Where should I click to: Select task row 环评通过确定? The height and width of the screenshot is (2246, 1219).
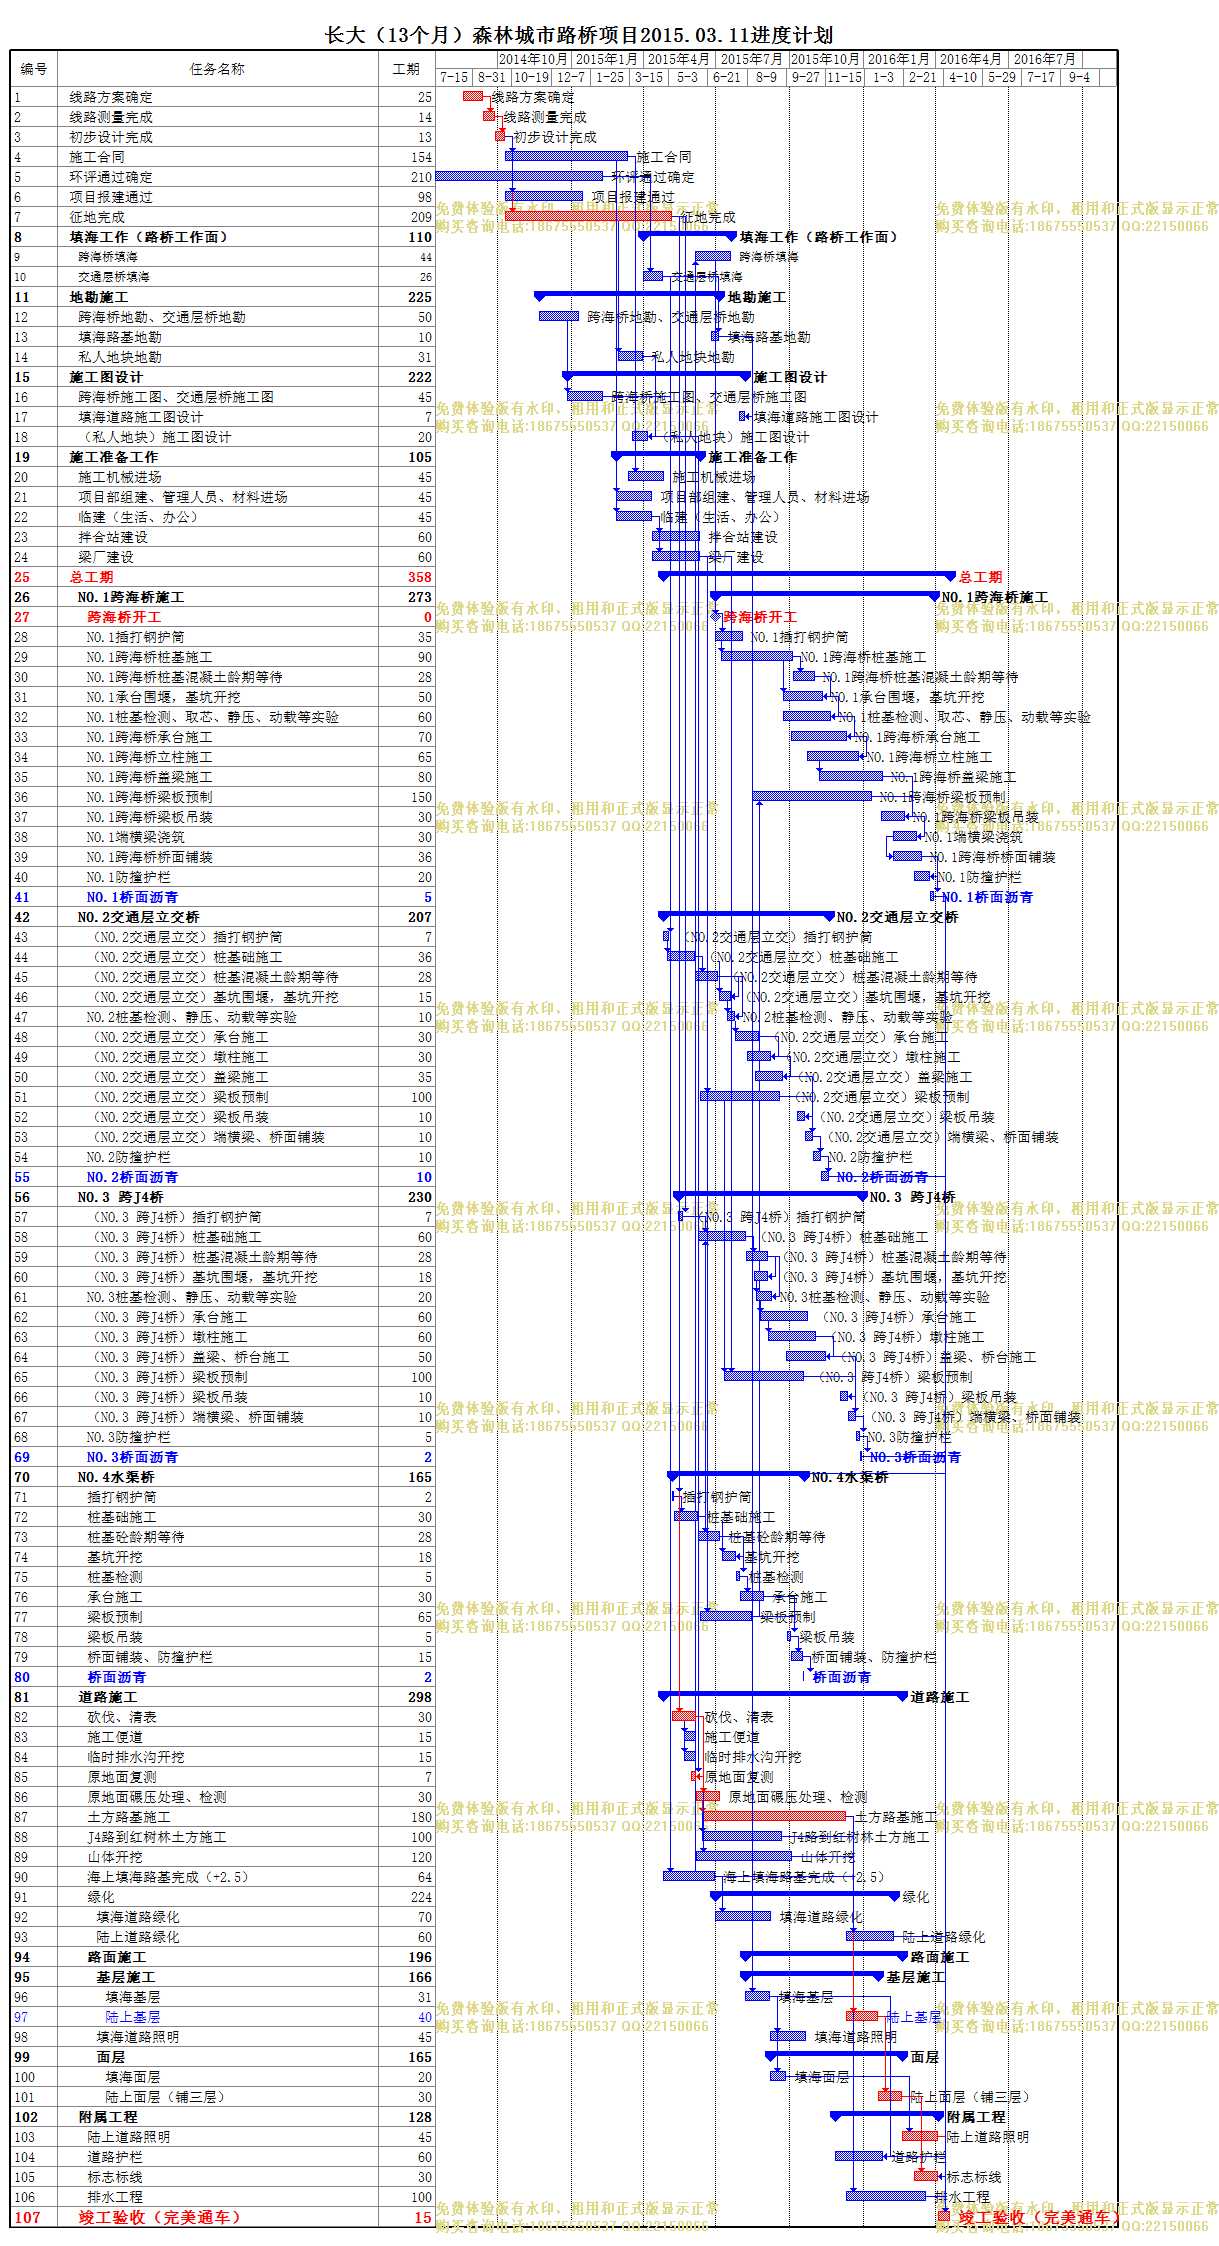222,177
